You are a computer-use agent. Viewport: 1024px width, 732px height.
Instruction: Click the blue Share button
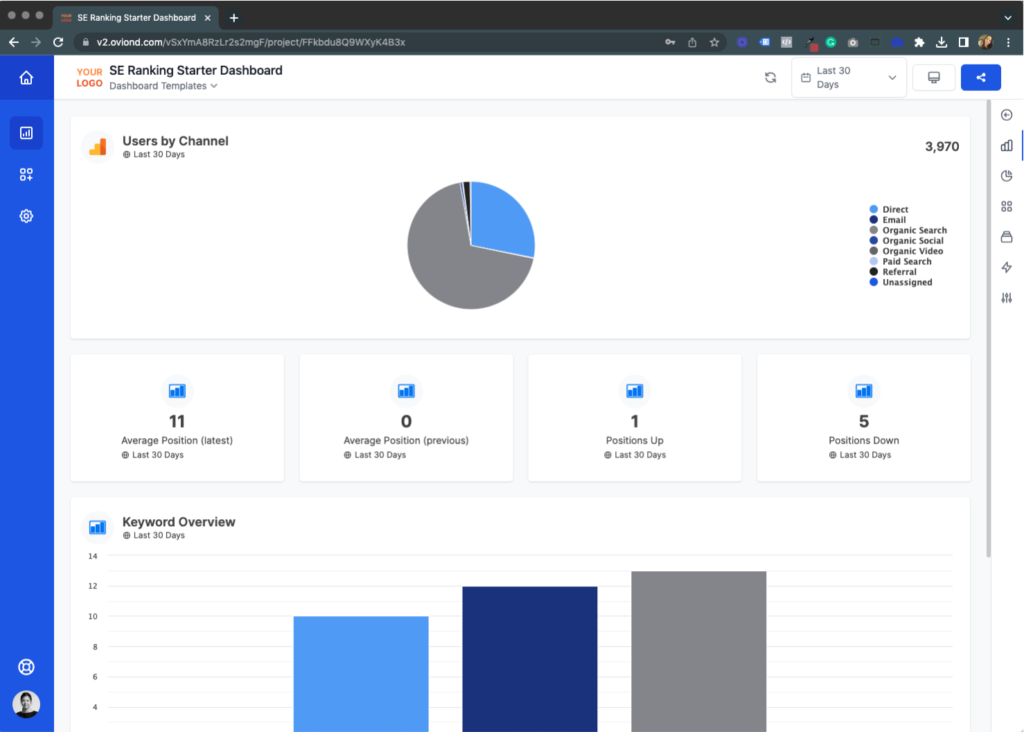[x=980, y=78]
